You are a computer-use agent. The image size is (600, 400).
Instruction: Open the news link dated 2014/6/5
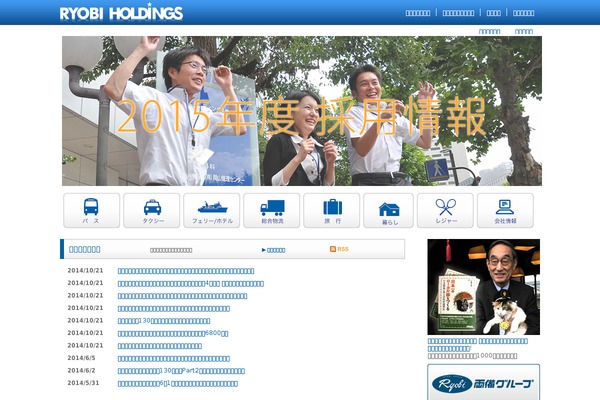[x=174, y=359]
